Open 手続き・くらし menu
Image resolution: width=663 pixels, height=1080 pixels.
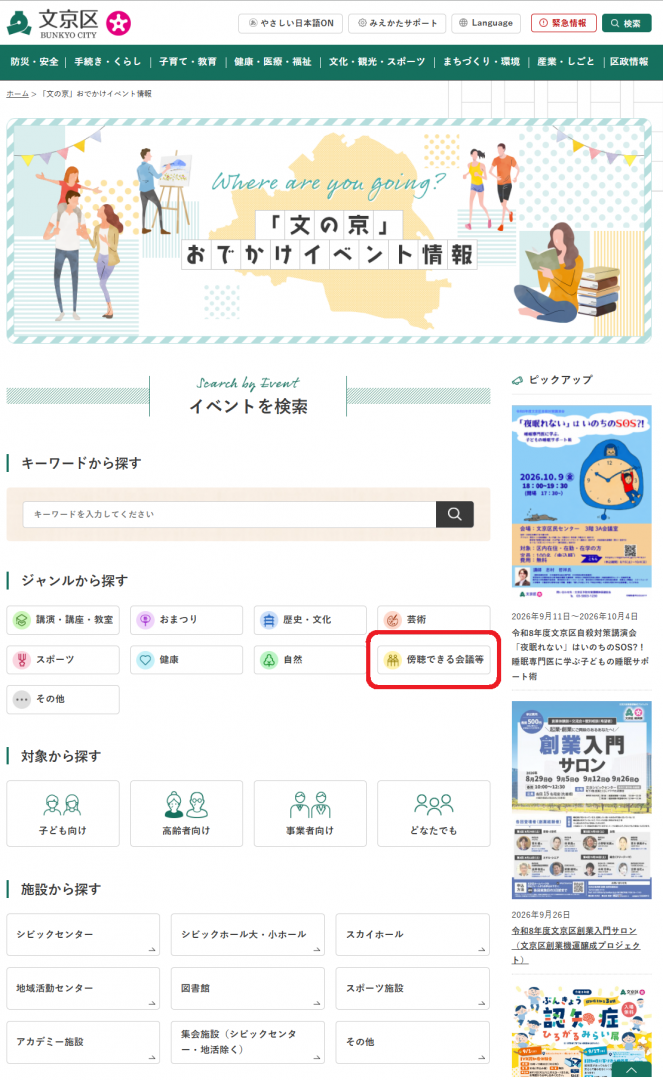[x=107, y=62]
